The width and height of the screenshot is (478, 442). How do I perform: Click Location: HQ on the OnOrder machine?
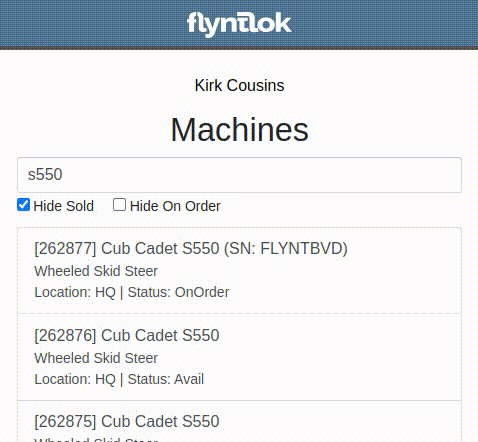tap(75, 292)
